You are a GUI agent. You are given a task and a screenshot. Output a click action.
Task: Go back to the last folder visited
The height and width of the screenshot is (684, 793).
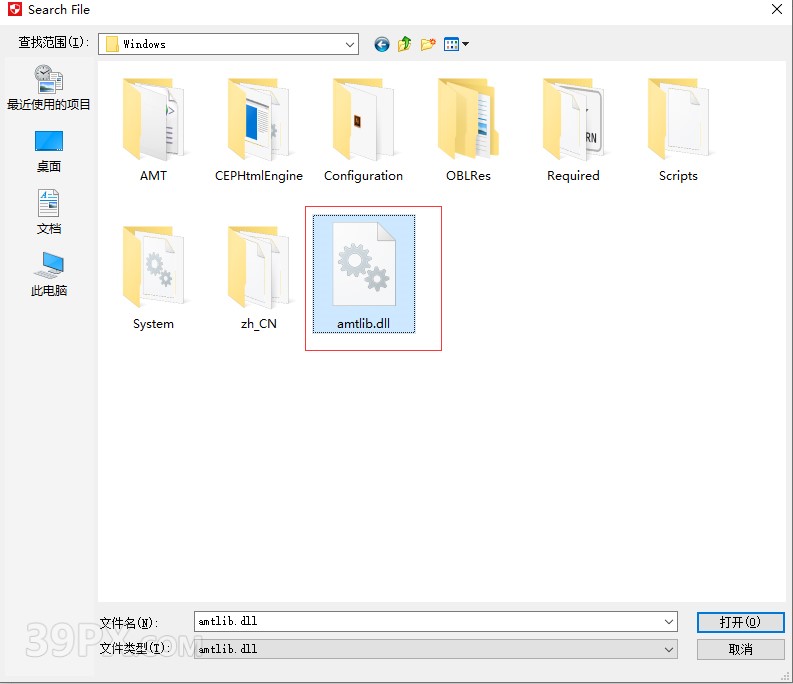tap(382, 45)
